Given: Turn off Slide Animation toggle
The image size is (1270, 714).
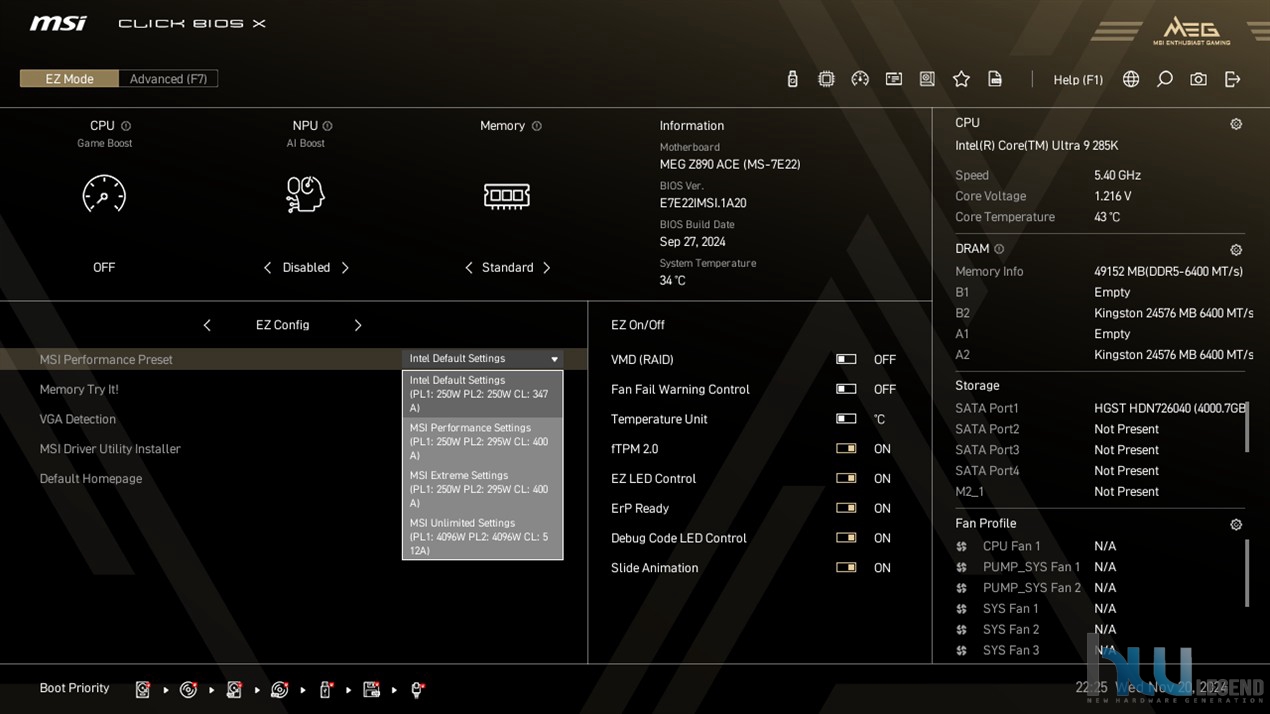Looking at the screenshot, I should 846,568.
